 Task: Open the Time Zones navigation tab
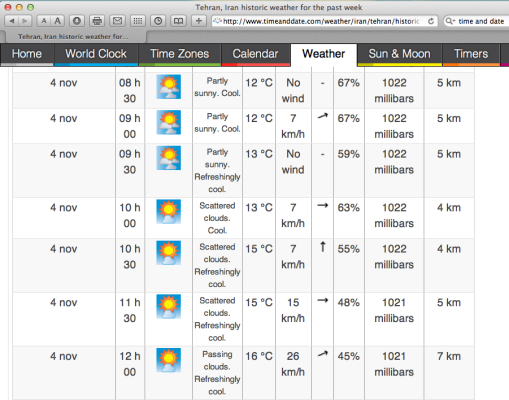pos(179,54)
